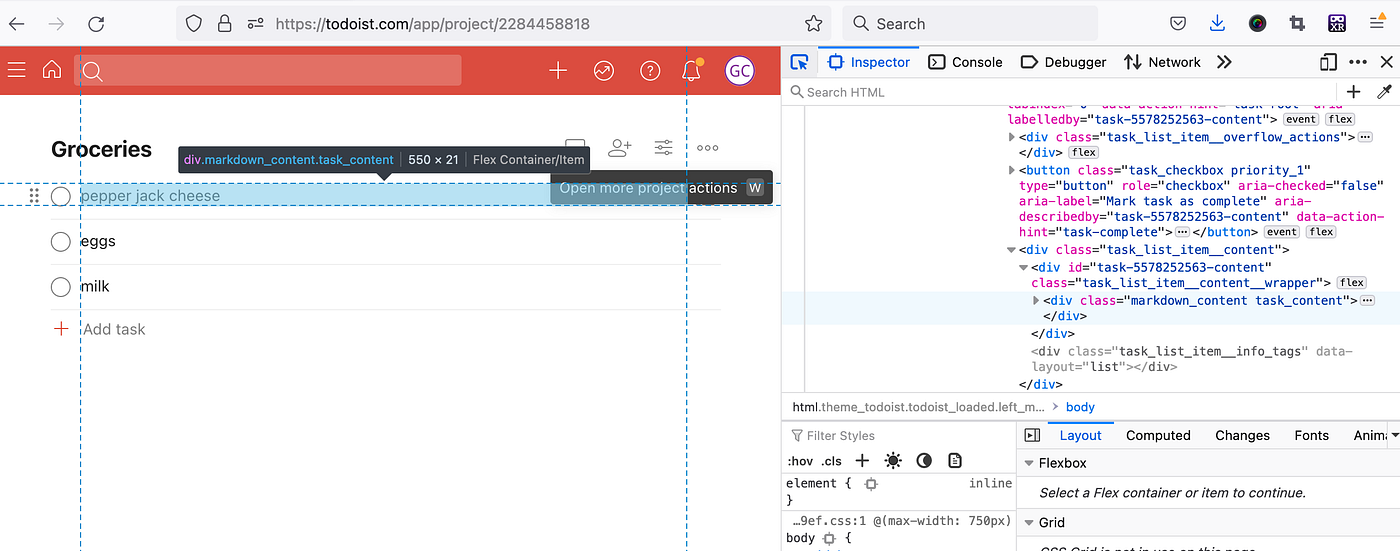Toggle the .cls classes panel
The image size is (1400, 551).
832,461
